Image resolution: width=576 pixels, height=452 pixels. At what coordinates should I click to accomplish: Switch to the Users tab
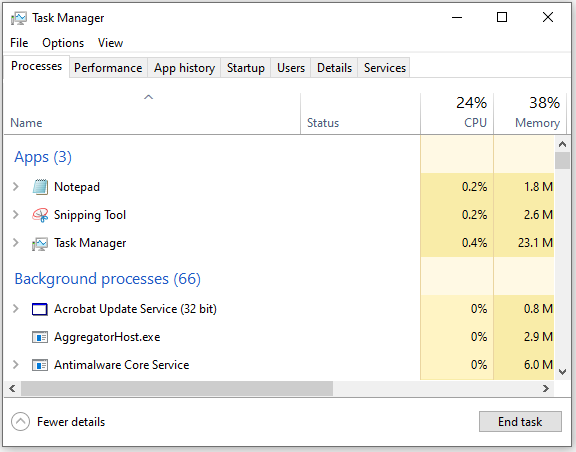[x=291, y=68]
